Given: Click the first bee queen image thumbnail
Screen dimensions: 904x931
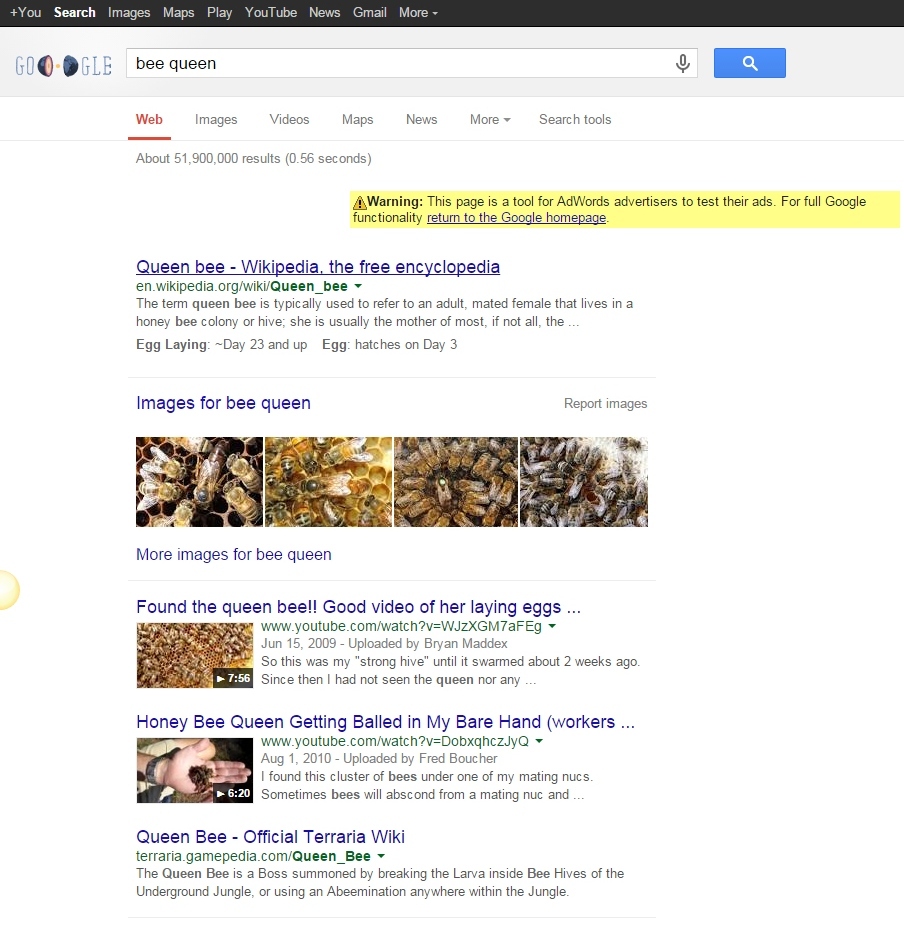Looking at the screenshot, I should [x=199, y=482].
